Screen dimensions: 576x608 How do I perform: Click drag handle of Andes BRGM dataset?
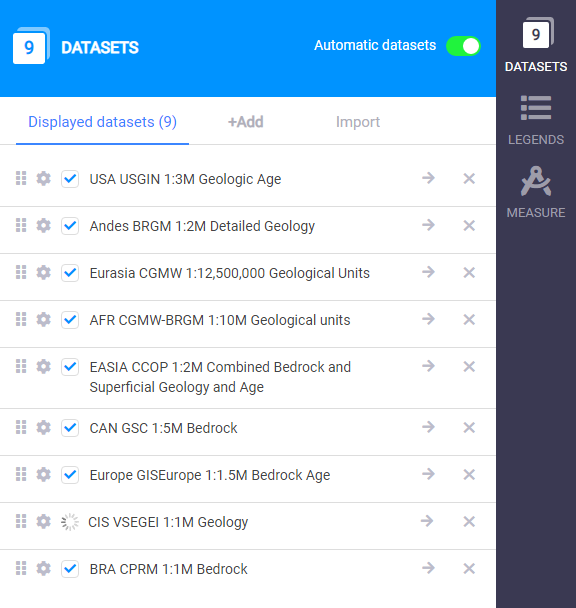click(x=21, y=225)
